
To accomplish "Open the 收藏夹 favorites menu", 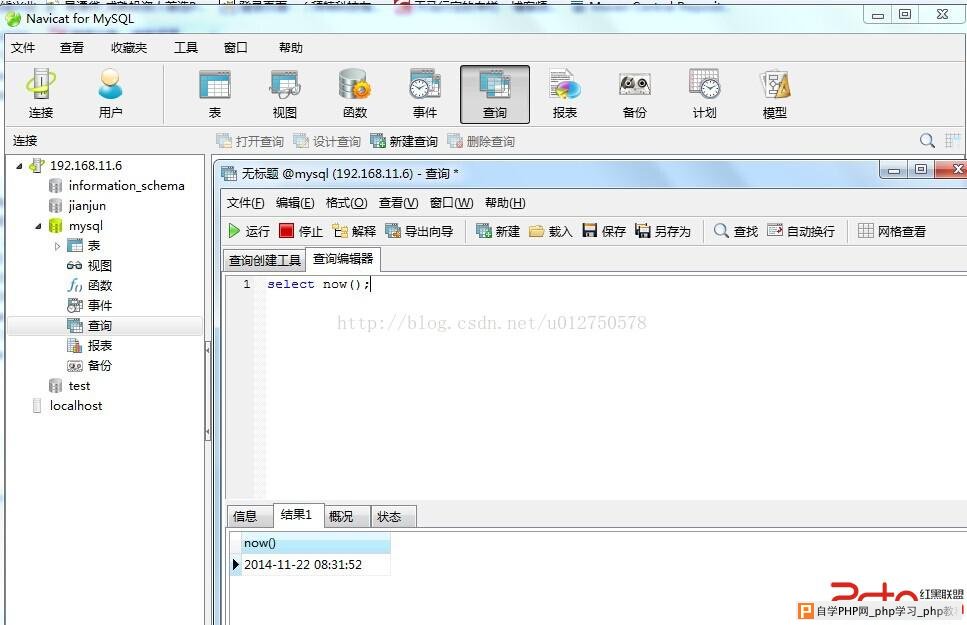I will click(129, 48).
